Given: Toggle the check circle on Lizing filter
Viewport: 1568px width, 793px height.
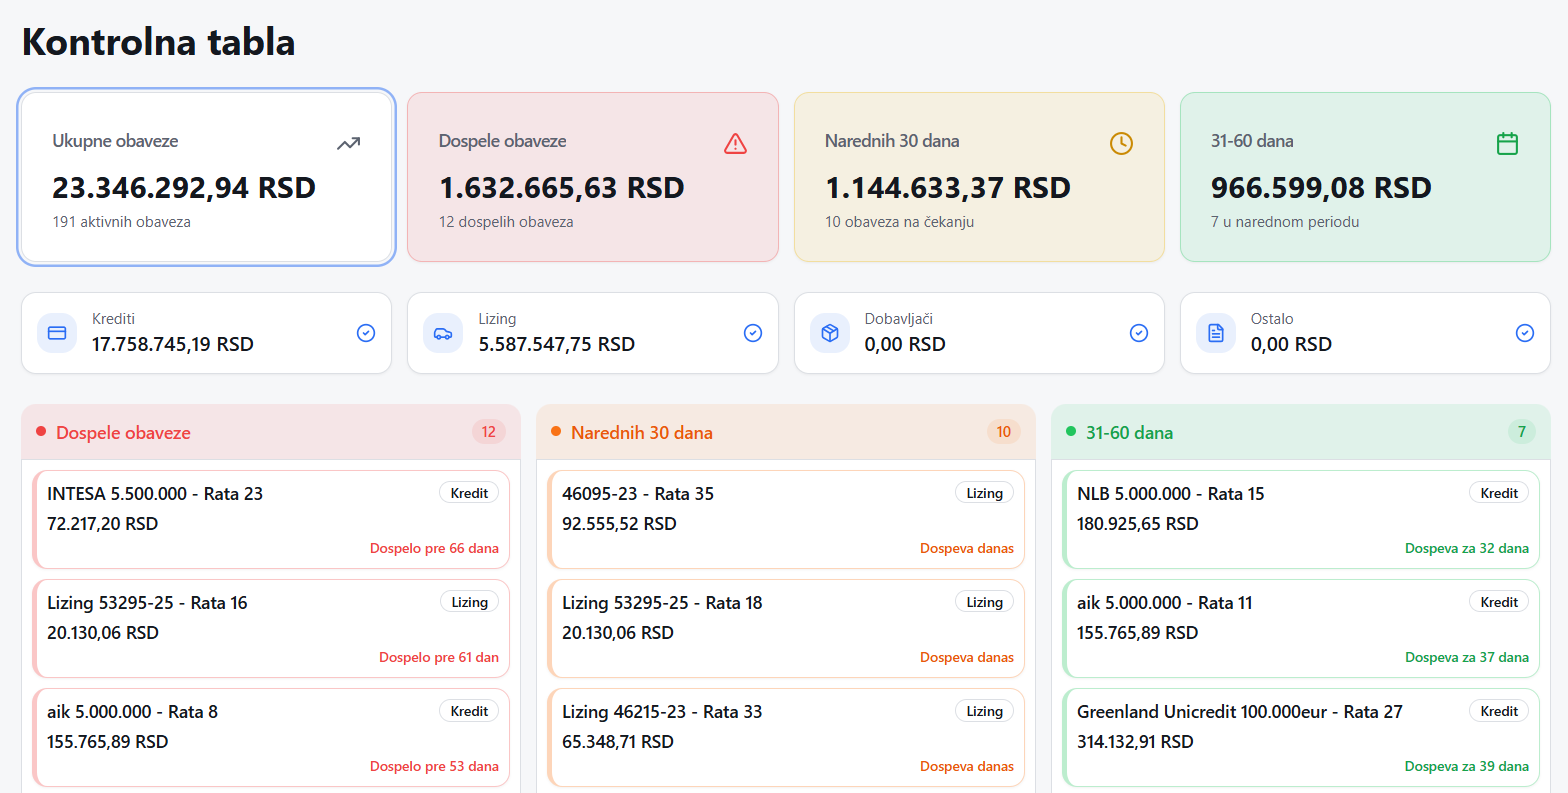Looking at the screenshot, I should pos(753,333).
